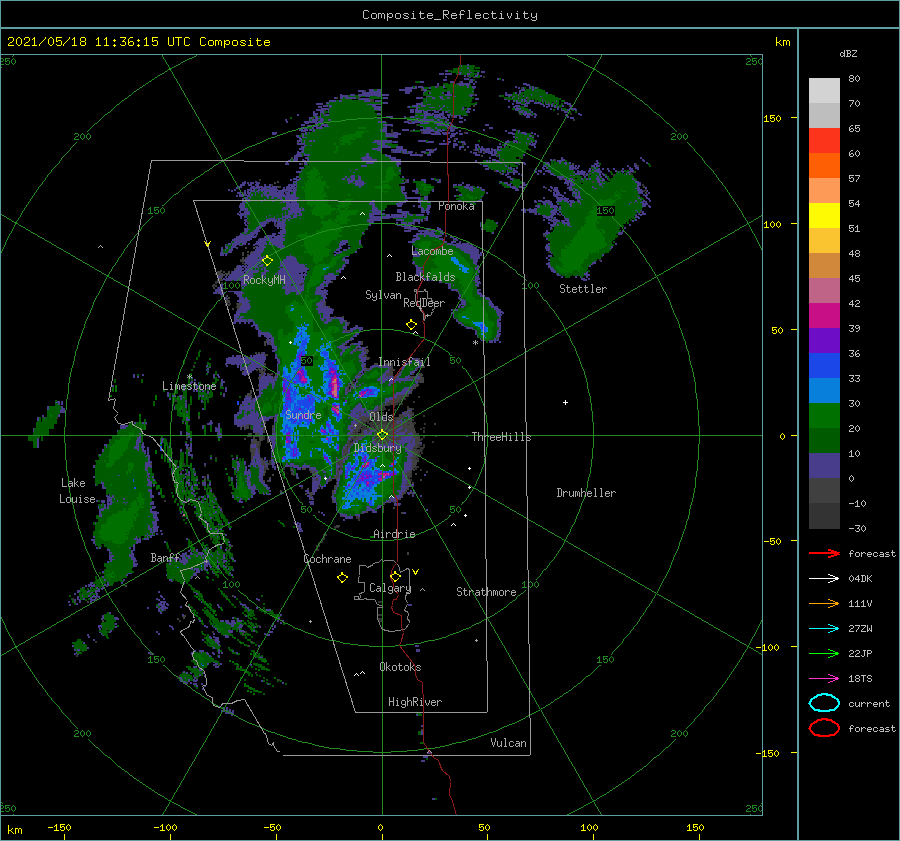
Task: Click the Limestone label
Action: 189,386
